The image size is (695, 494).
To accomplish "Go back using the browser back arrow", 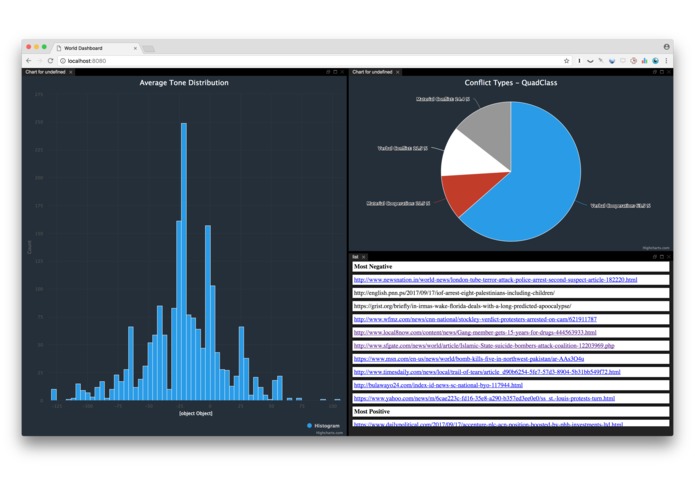I will pos(29,61).
